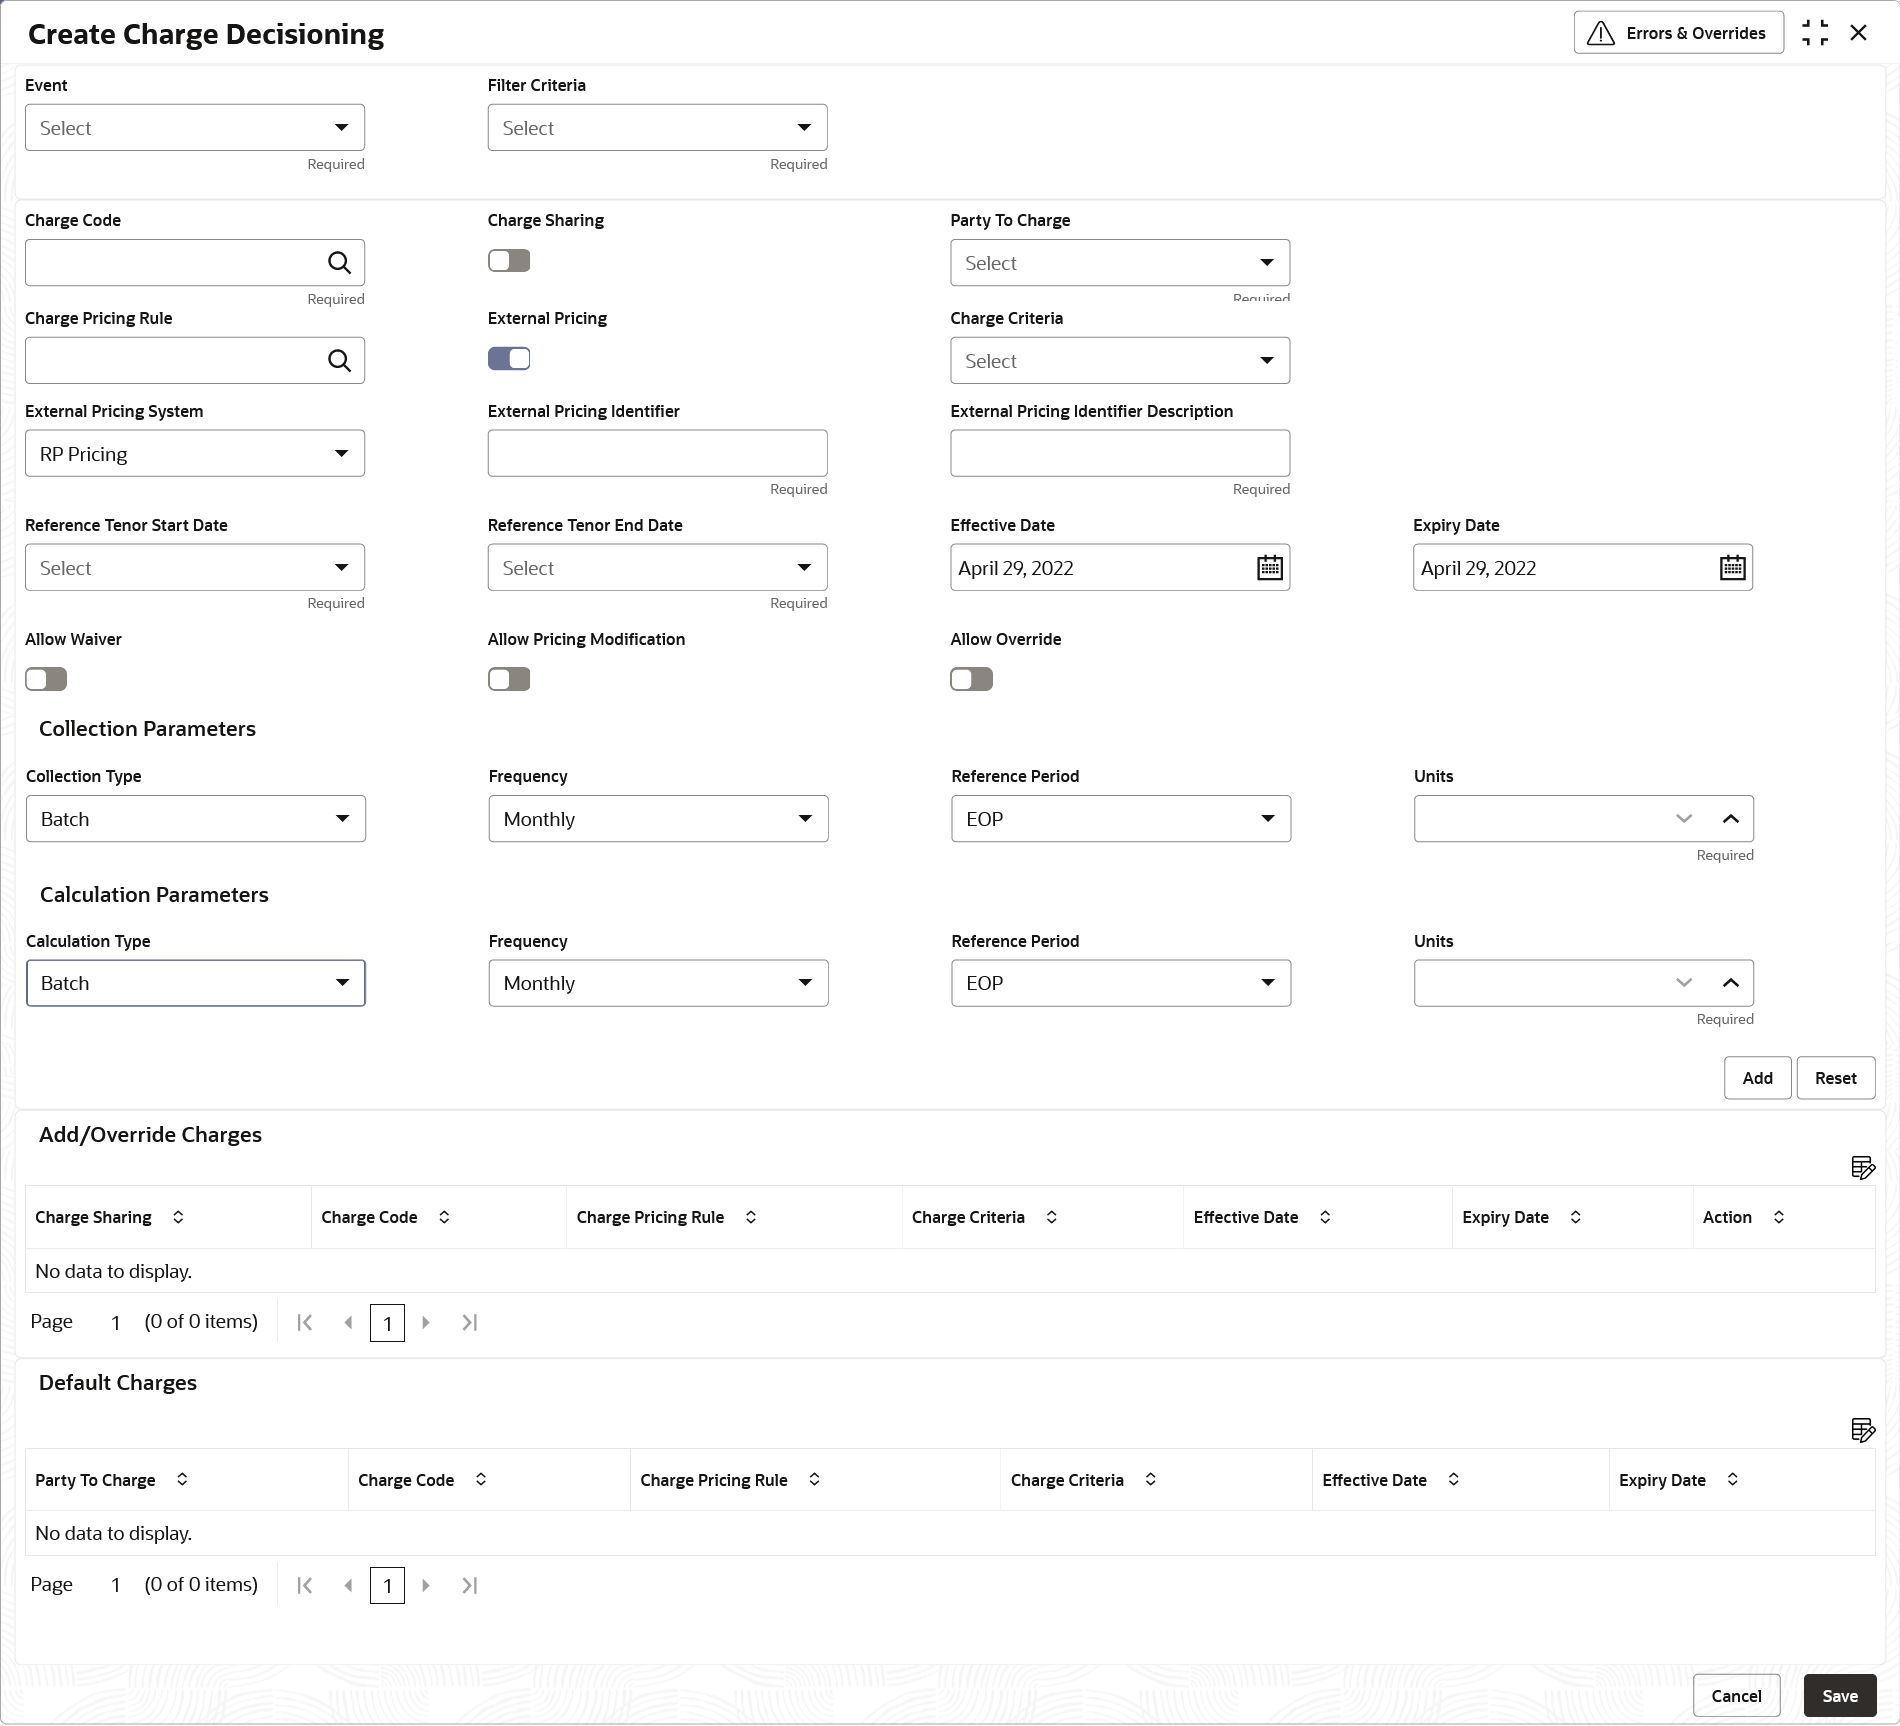Sort Add/Override table by Expiry Date

(1576, 1217)
